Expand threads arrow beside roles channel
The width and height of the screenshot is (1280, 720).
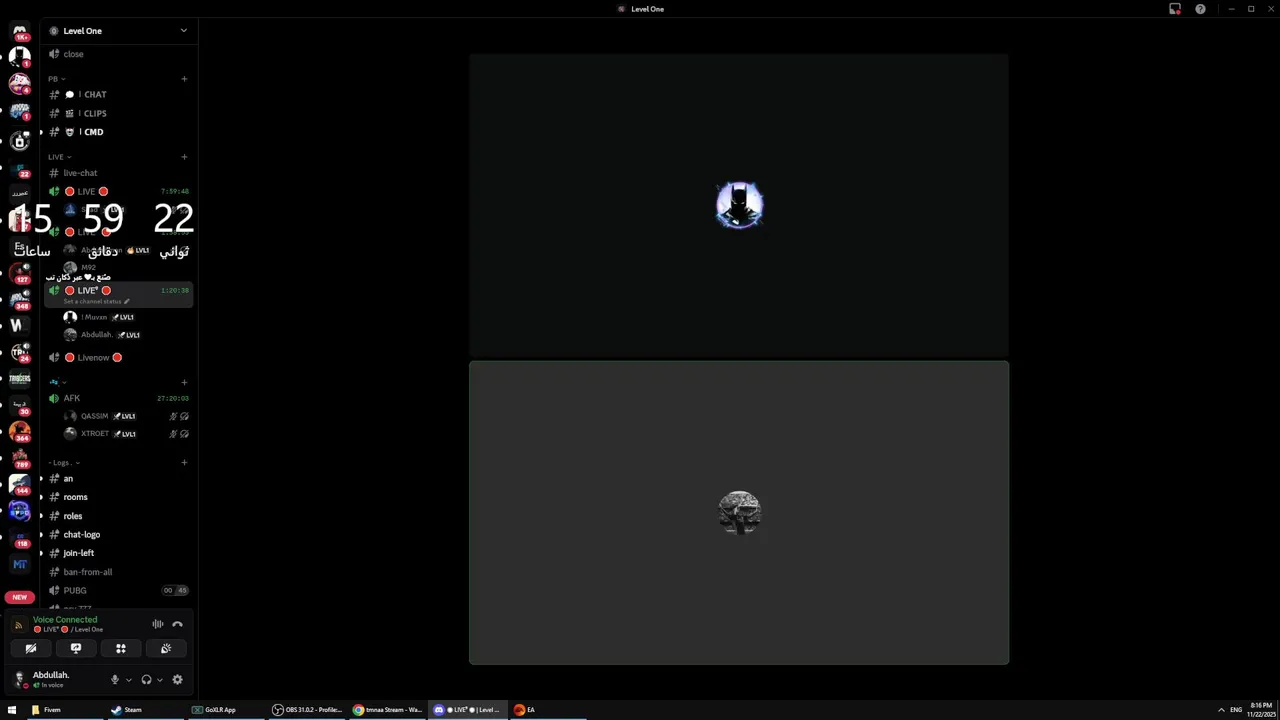41,516
